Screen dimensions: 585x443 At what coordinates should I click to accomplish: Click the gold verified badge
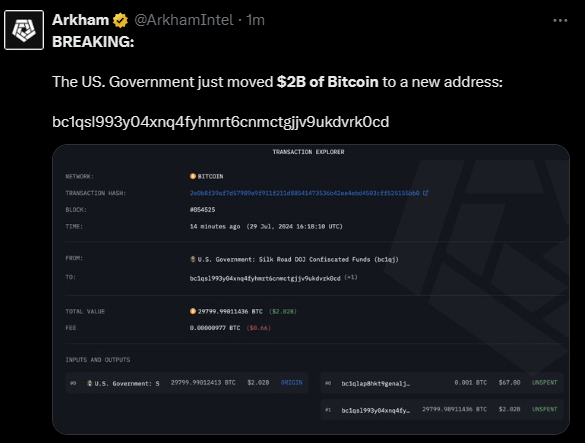point(120,20)
